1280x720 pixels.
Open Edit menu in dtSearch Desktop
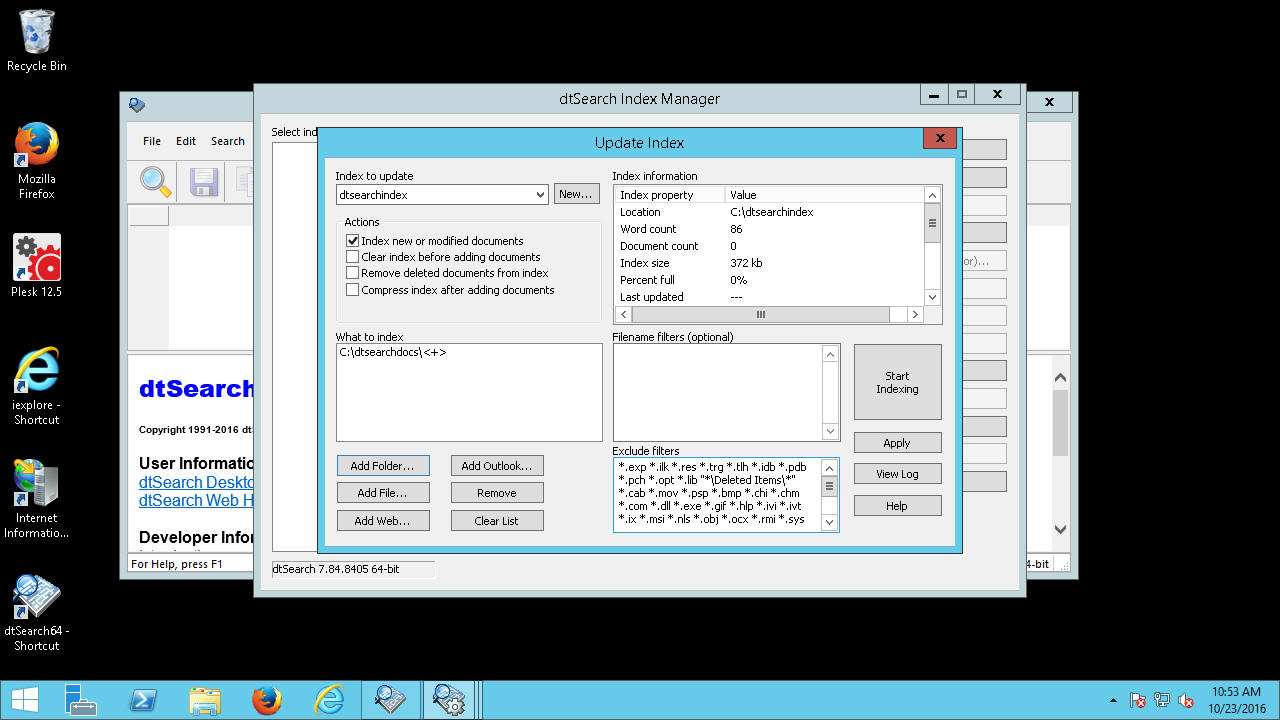coord(186,141)
